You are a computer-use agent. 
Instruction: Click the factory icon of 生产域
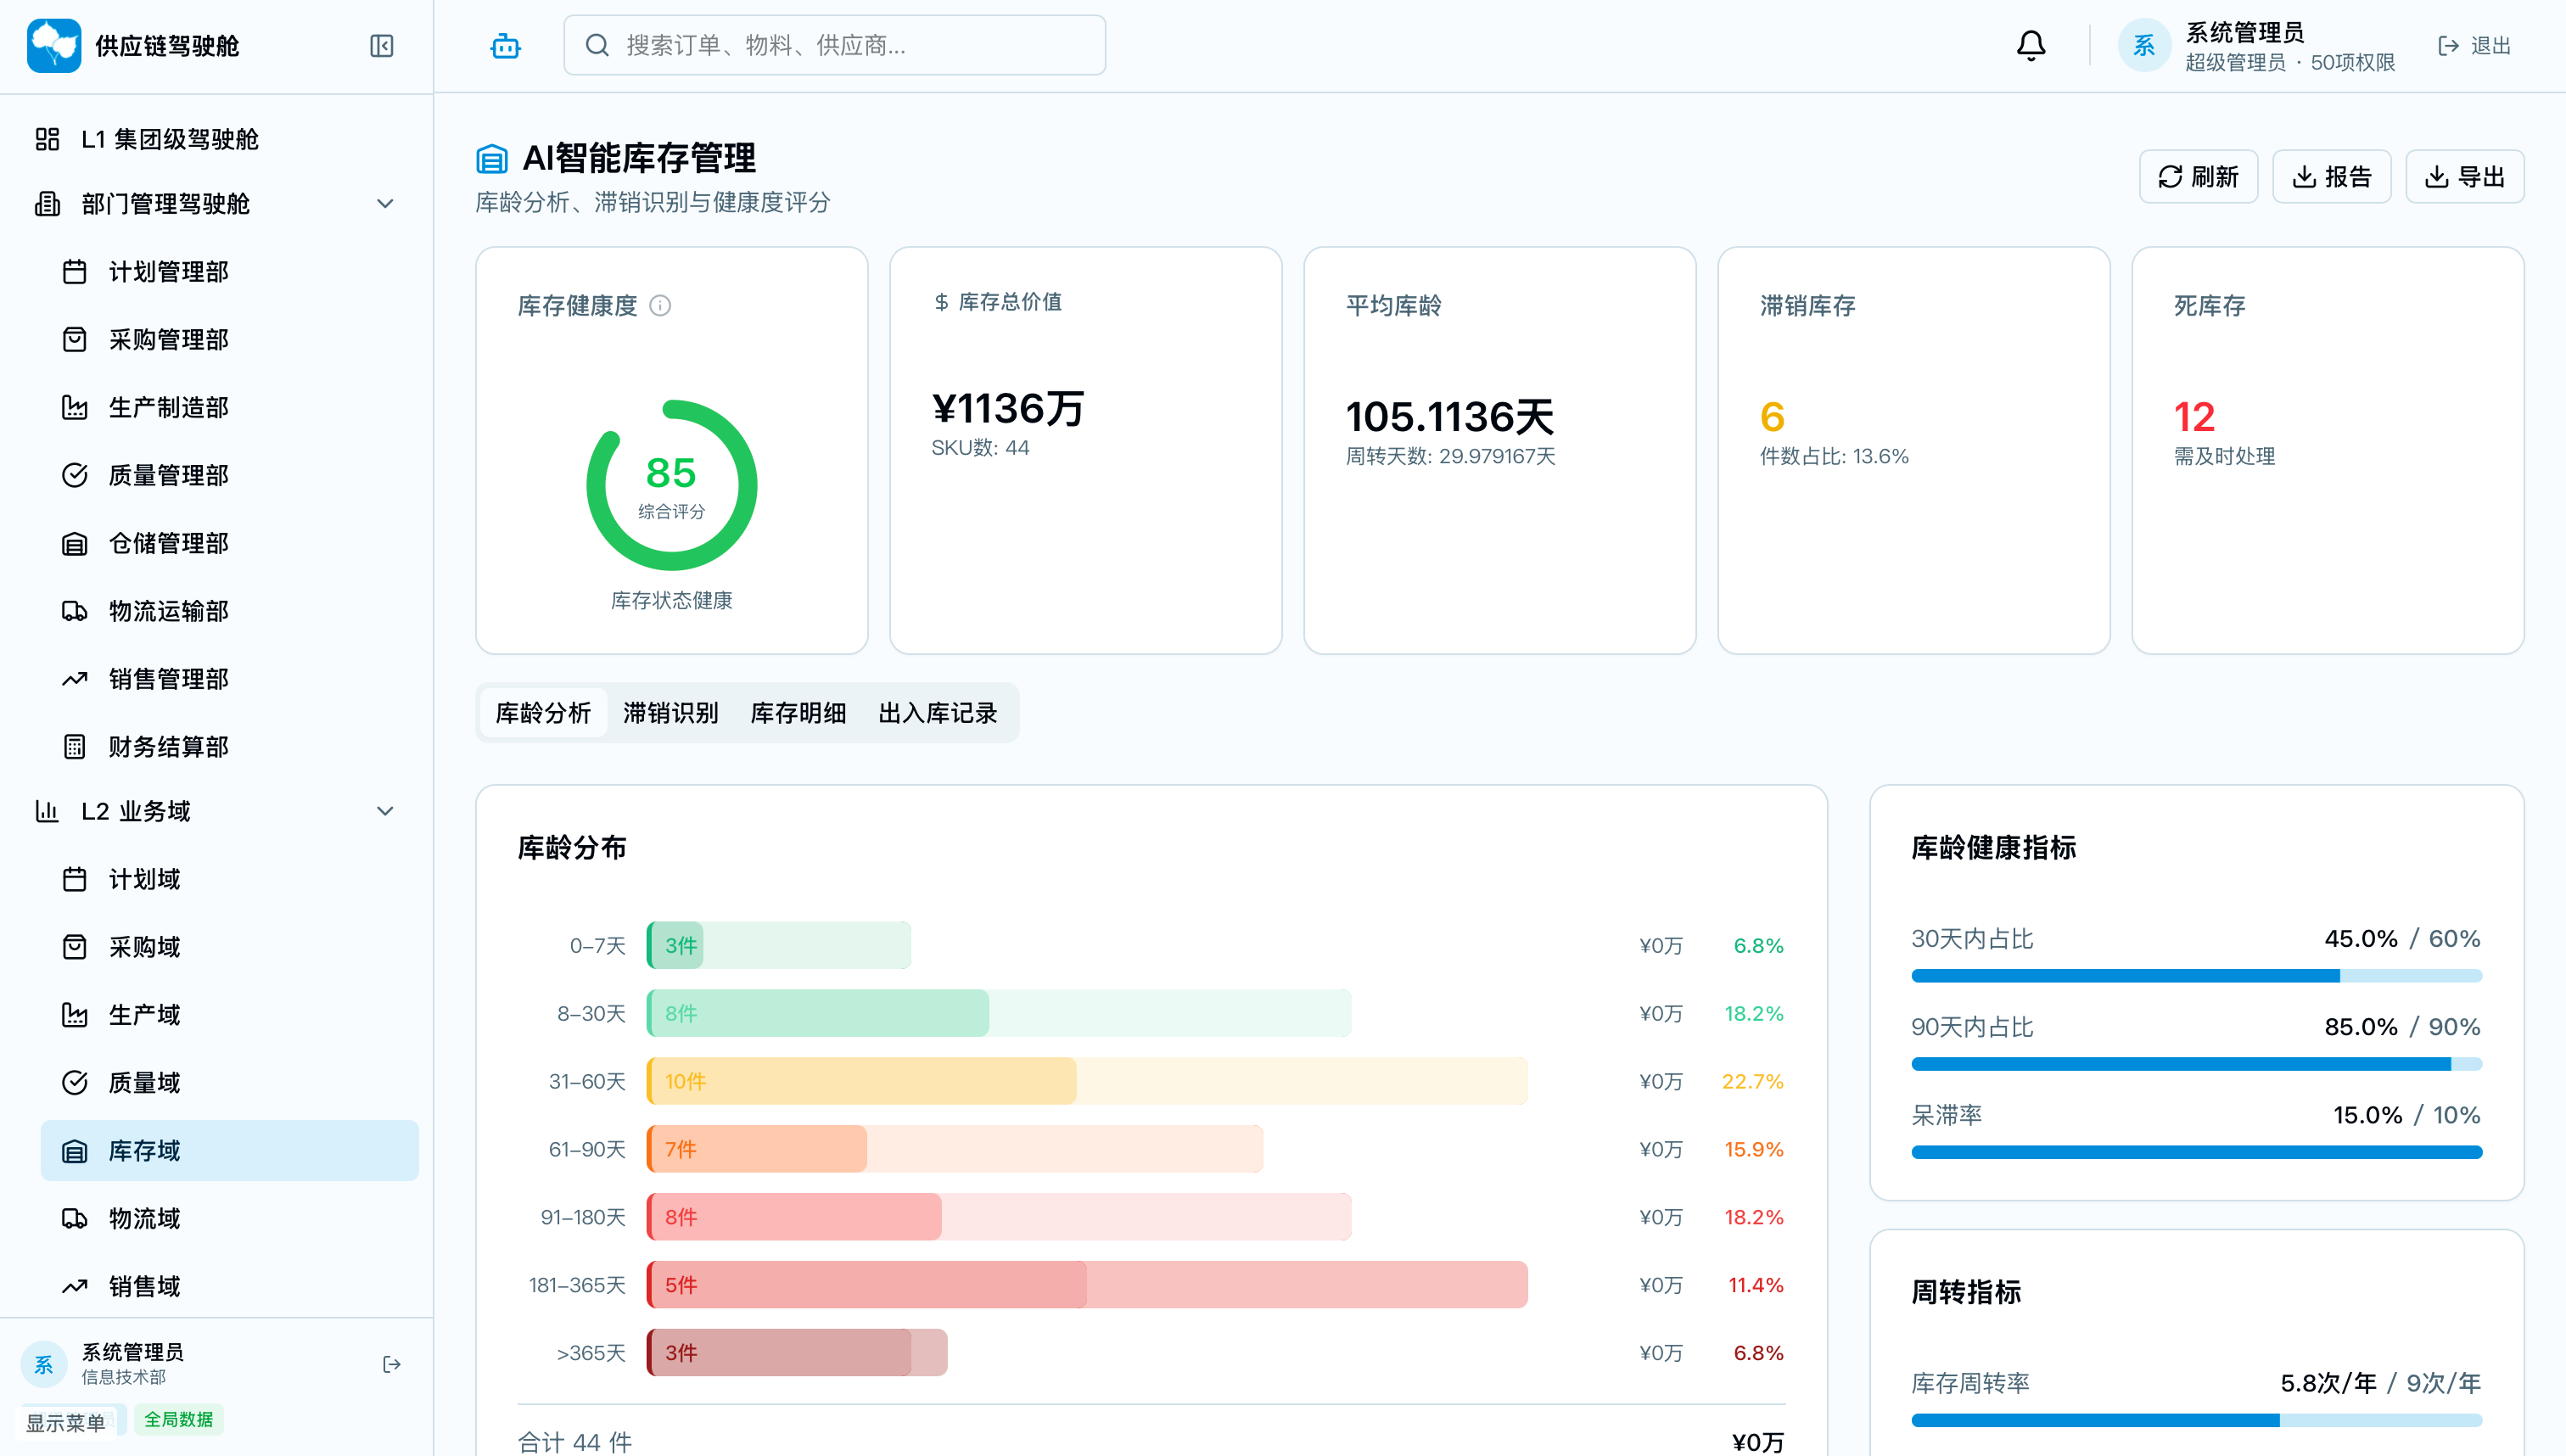pyautogui.click(x=75, y=1016)
